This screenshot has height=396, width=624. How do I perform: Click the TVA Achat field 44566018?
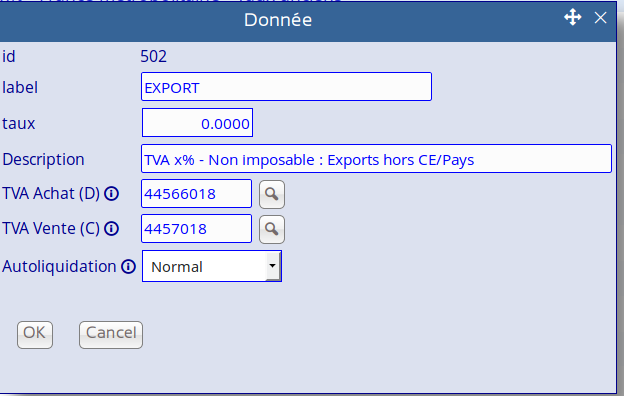click(196, 193)
